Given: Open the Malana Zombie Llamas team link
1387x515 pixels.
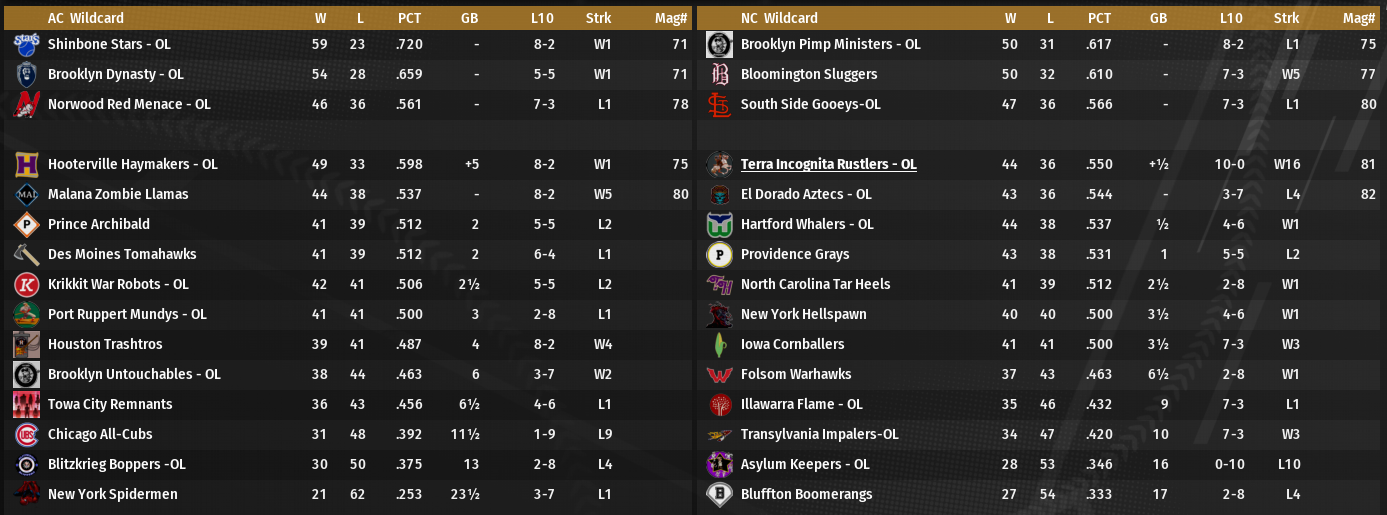Looking at the screenshot, I should coord(118,194).
